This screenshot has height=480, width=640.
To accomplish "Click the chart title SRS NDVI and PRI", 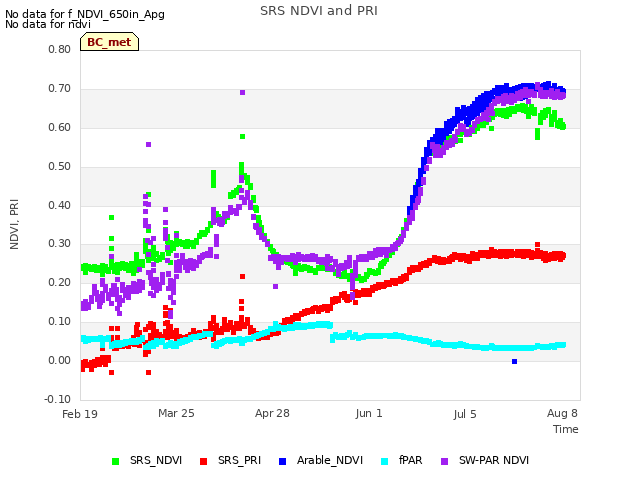I will click(319, 11).
